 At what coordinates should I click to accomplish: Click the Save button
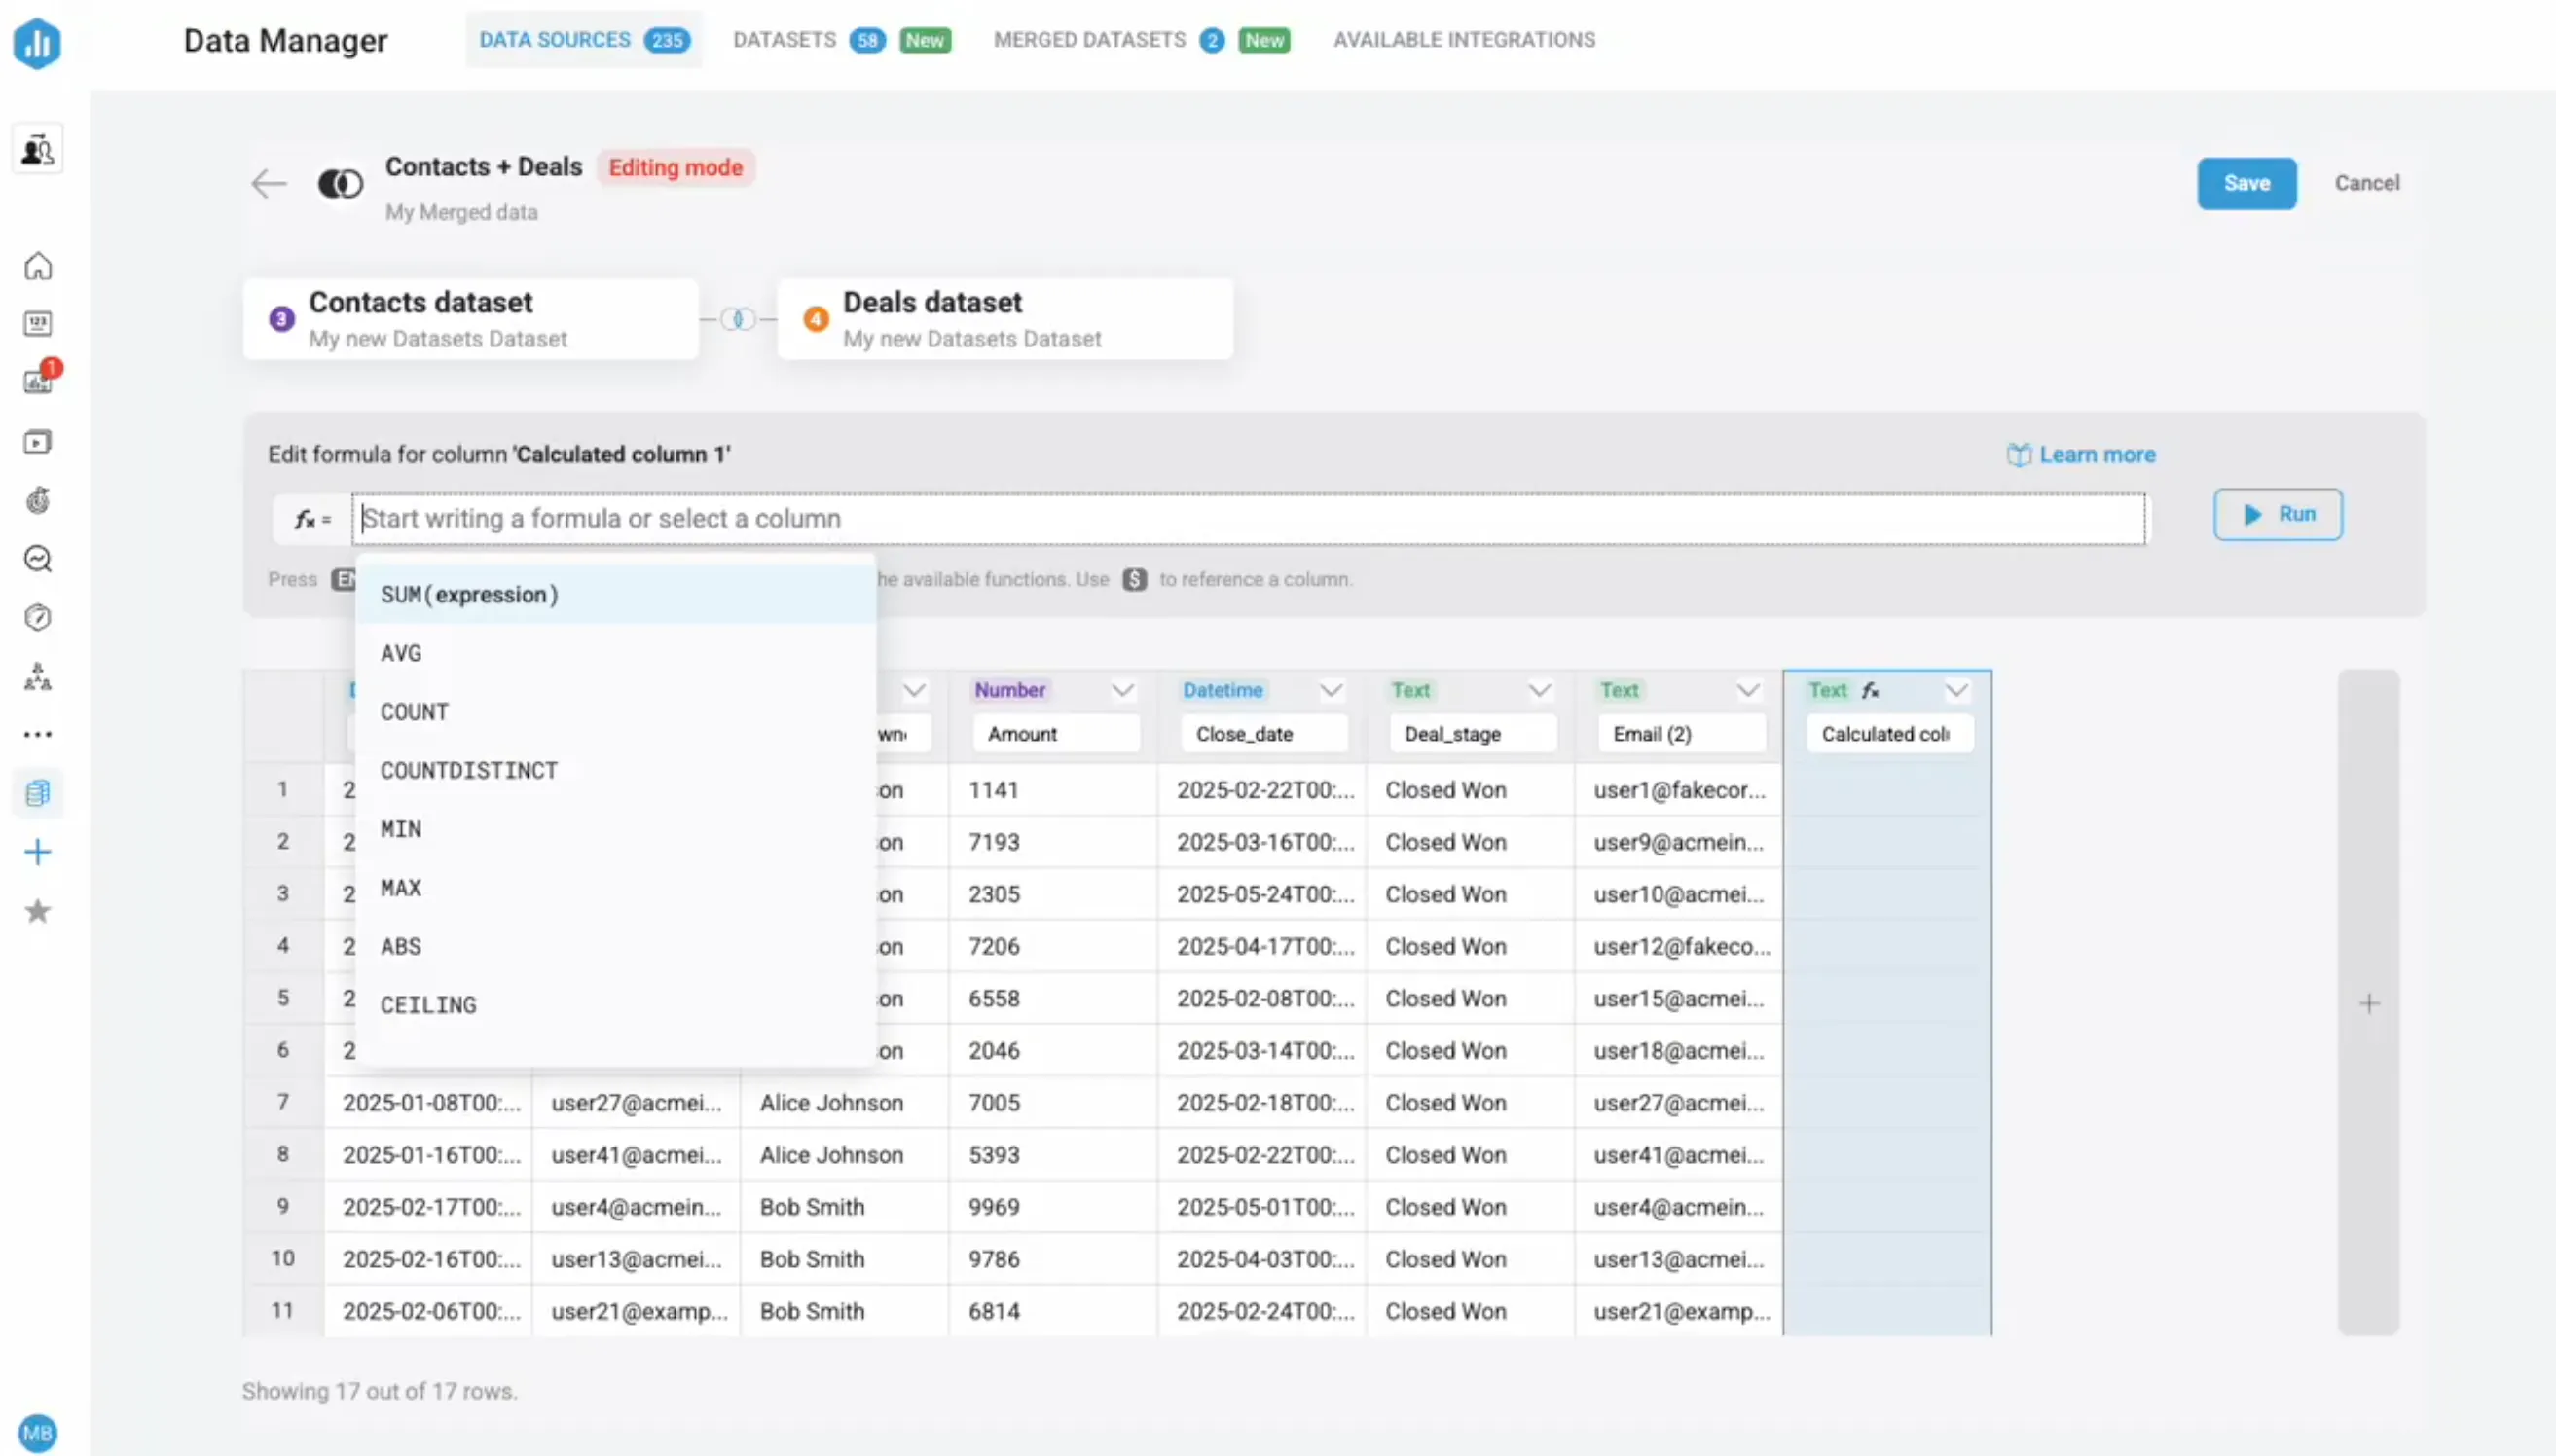tap(2246, 183)
